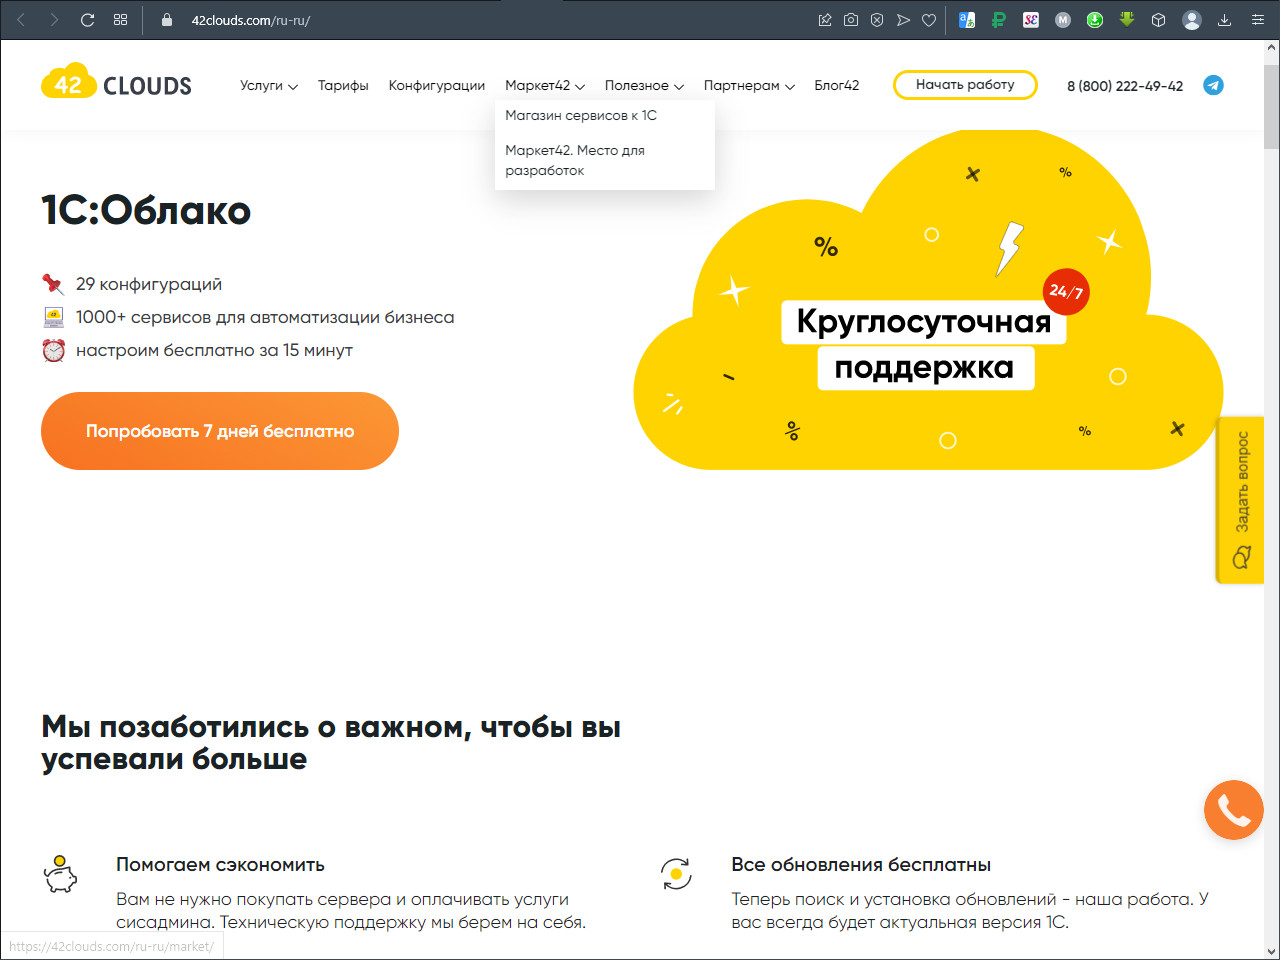Screen dimensions: 1280x960
Task: Open the Конфигурации menu item
Action: pyautogui.click(x=437, y=85)
